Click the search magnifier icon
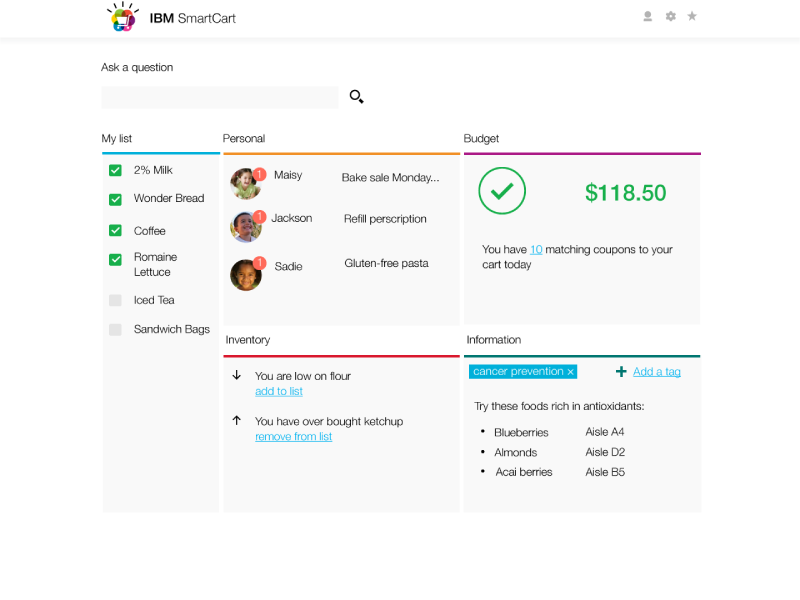 click(x=357, y=96)
